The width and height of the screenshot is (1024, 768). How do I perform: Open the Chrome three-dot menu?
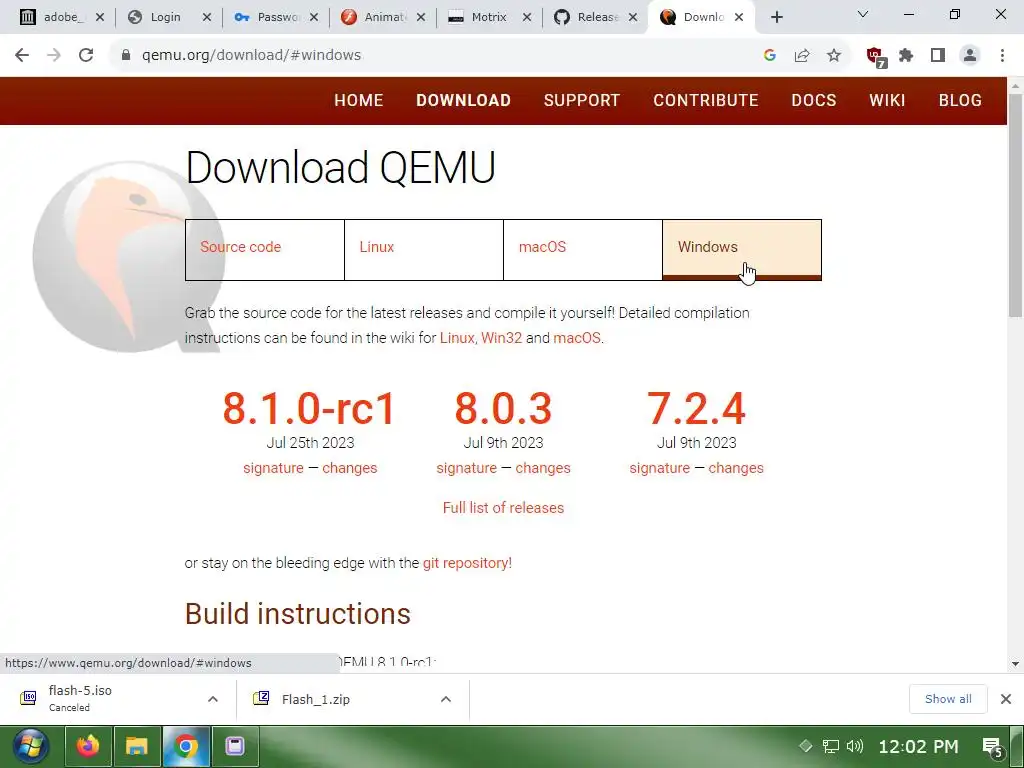[x=1002, y=56]
